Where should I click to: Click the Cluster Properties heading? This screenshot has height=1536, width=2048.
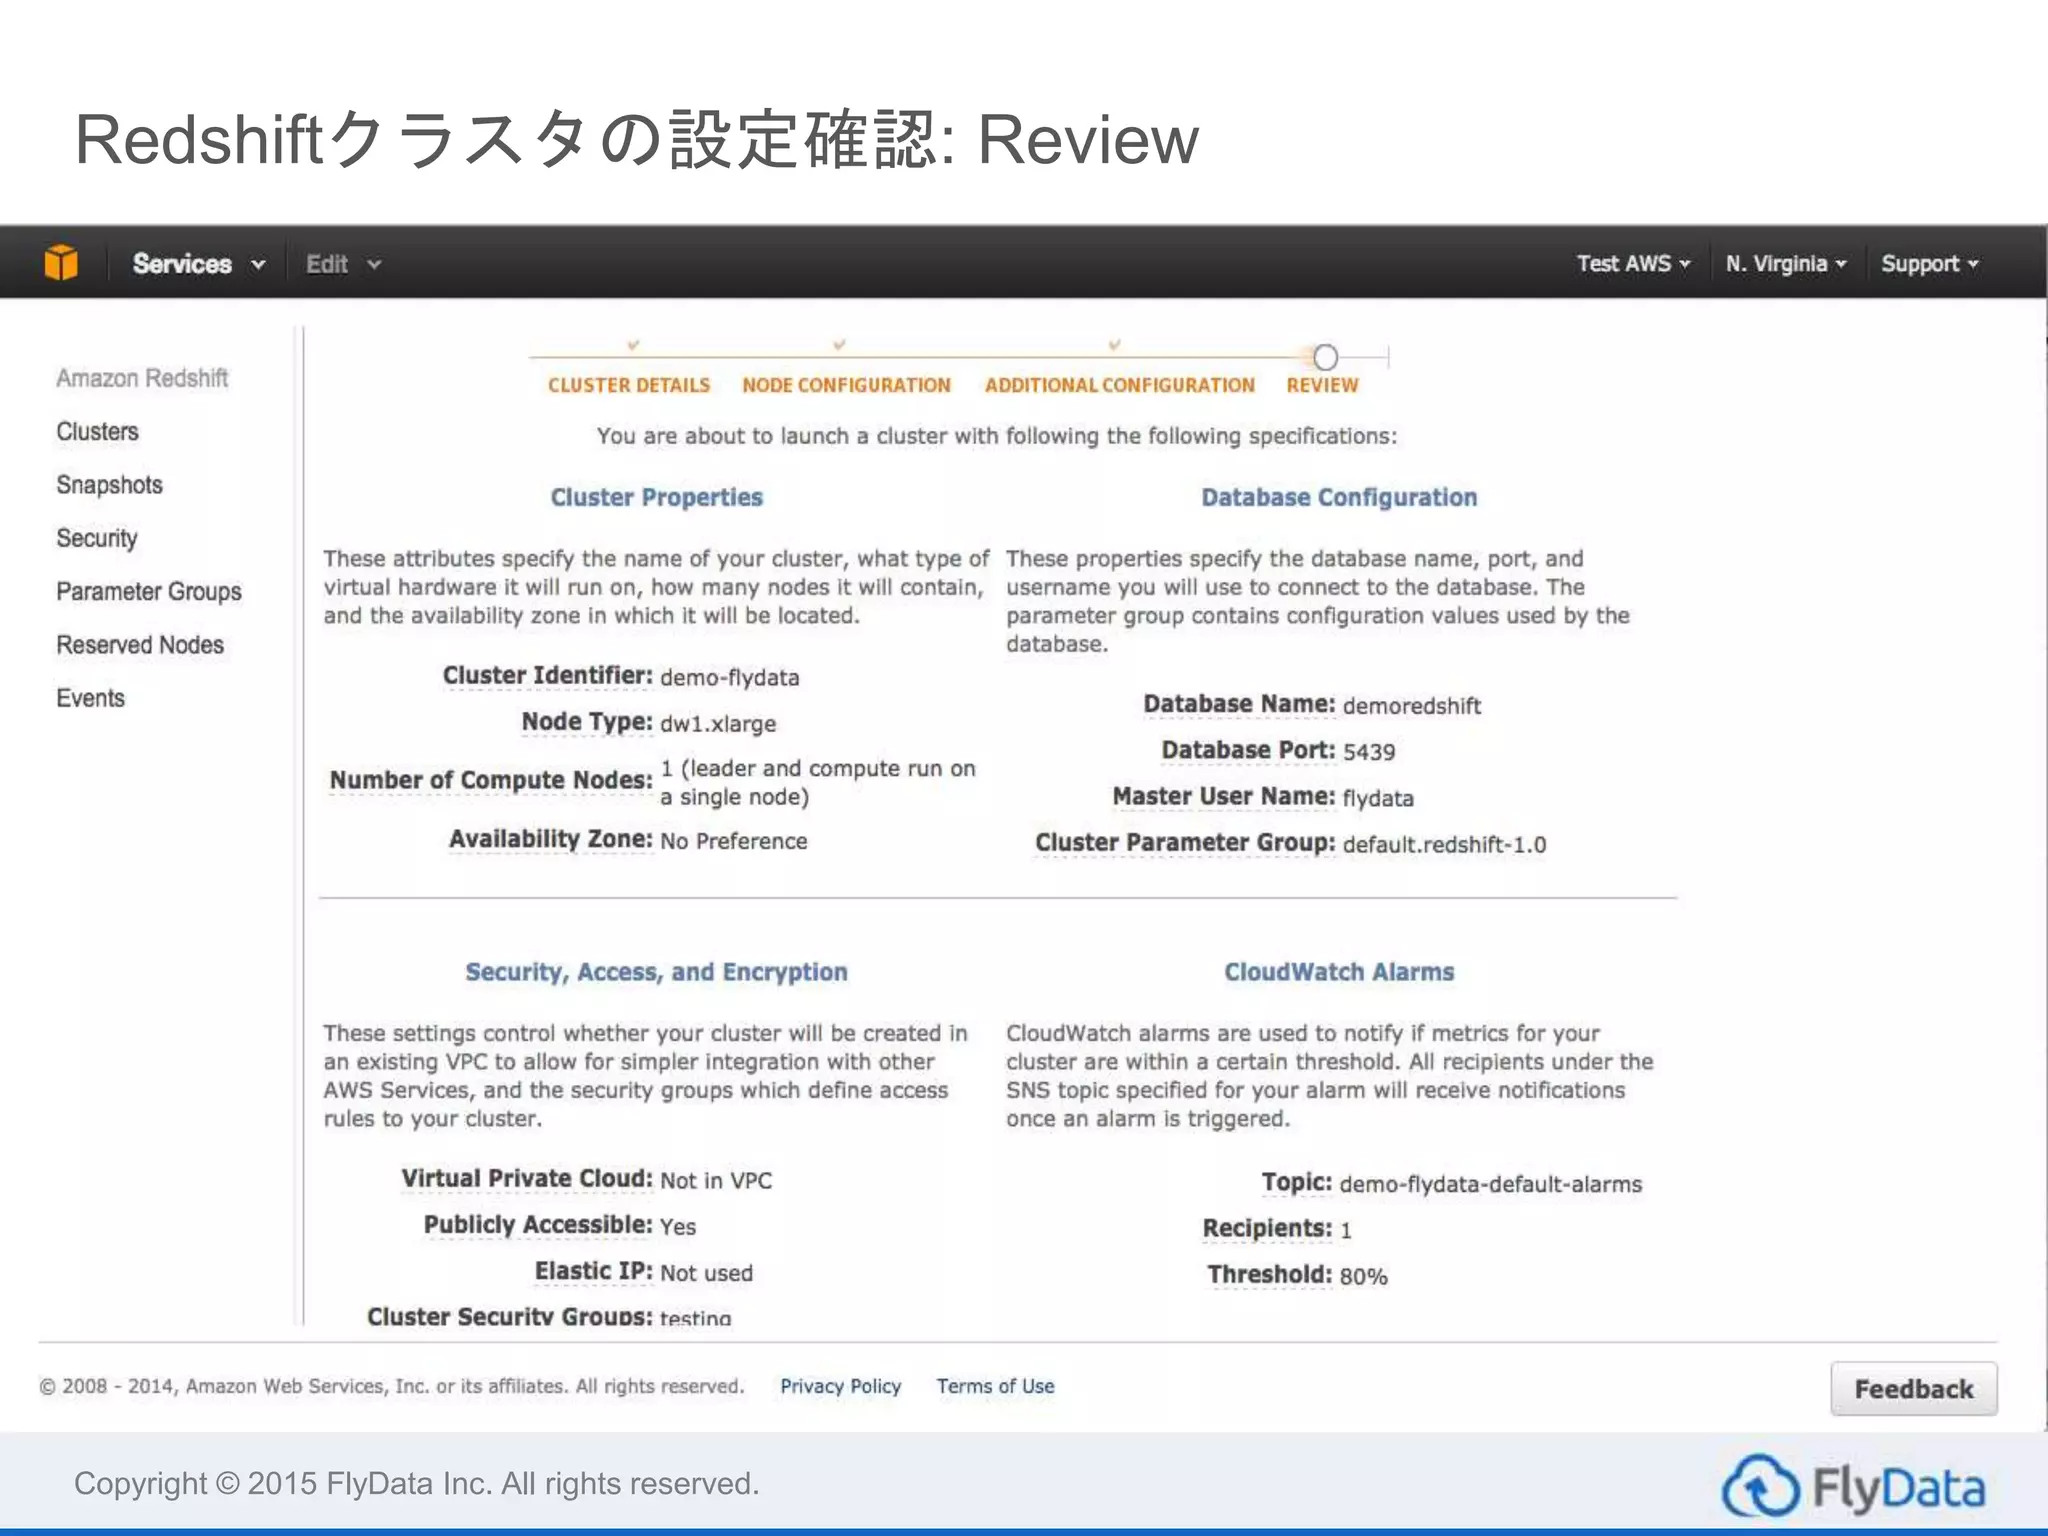pos(657,497)
